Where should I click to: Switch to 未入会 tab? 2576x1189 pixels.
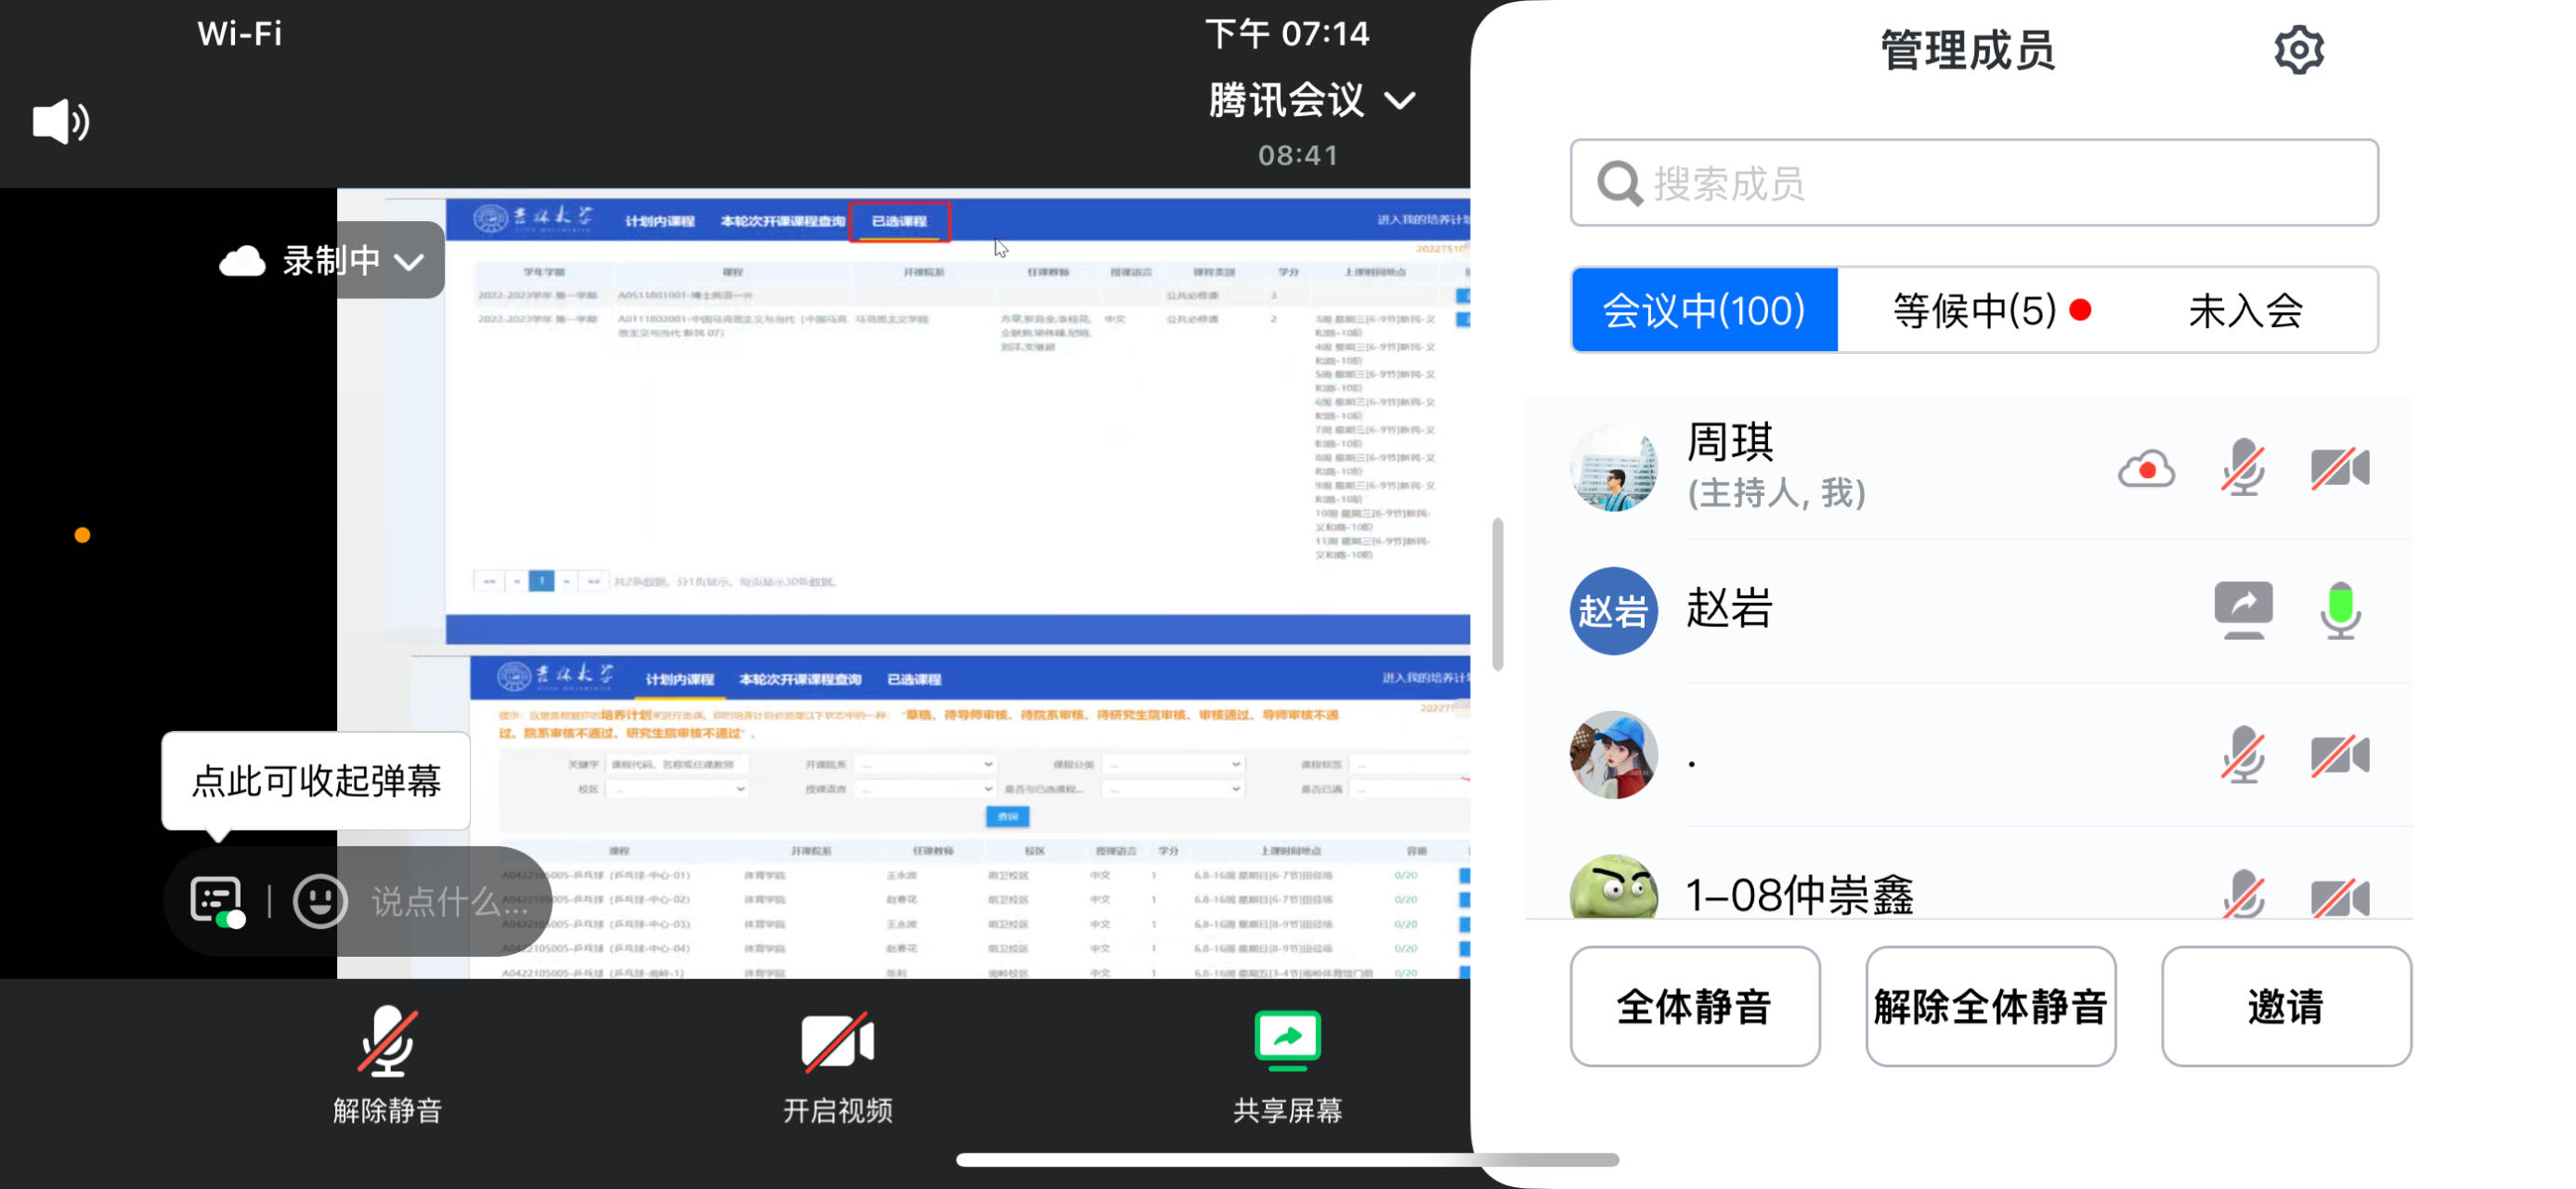2246,311
